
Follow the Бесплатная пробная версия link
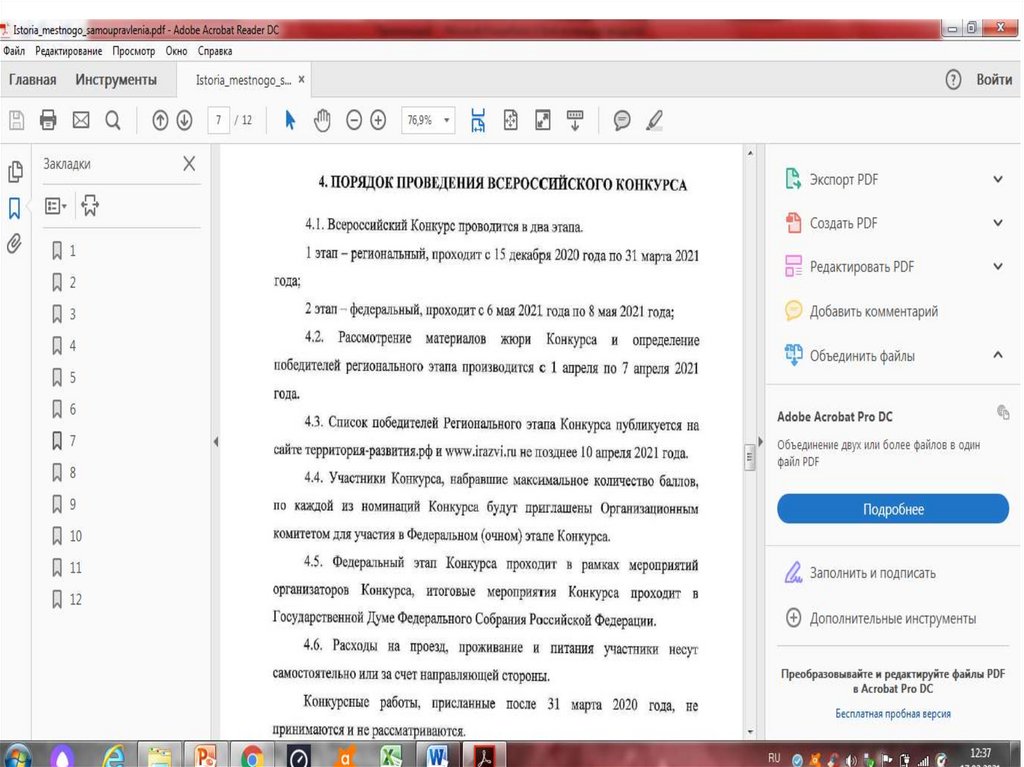click(x=893, y=714)
